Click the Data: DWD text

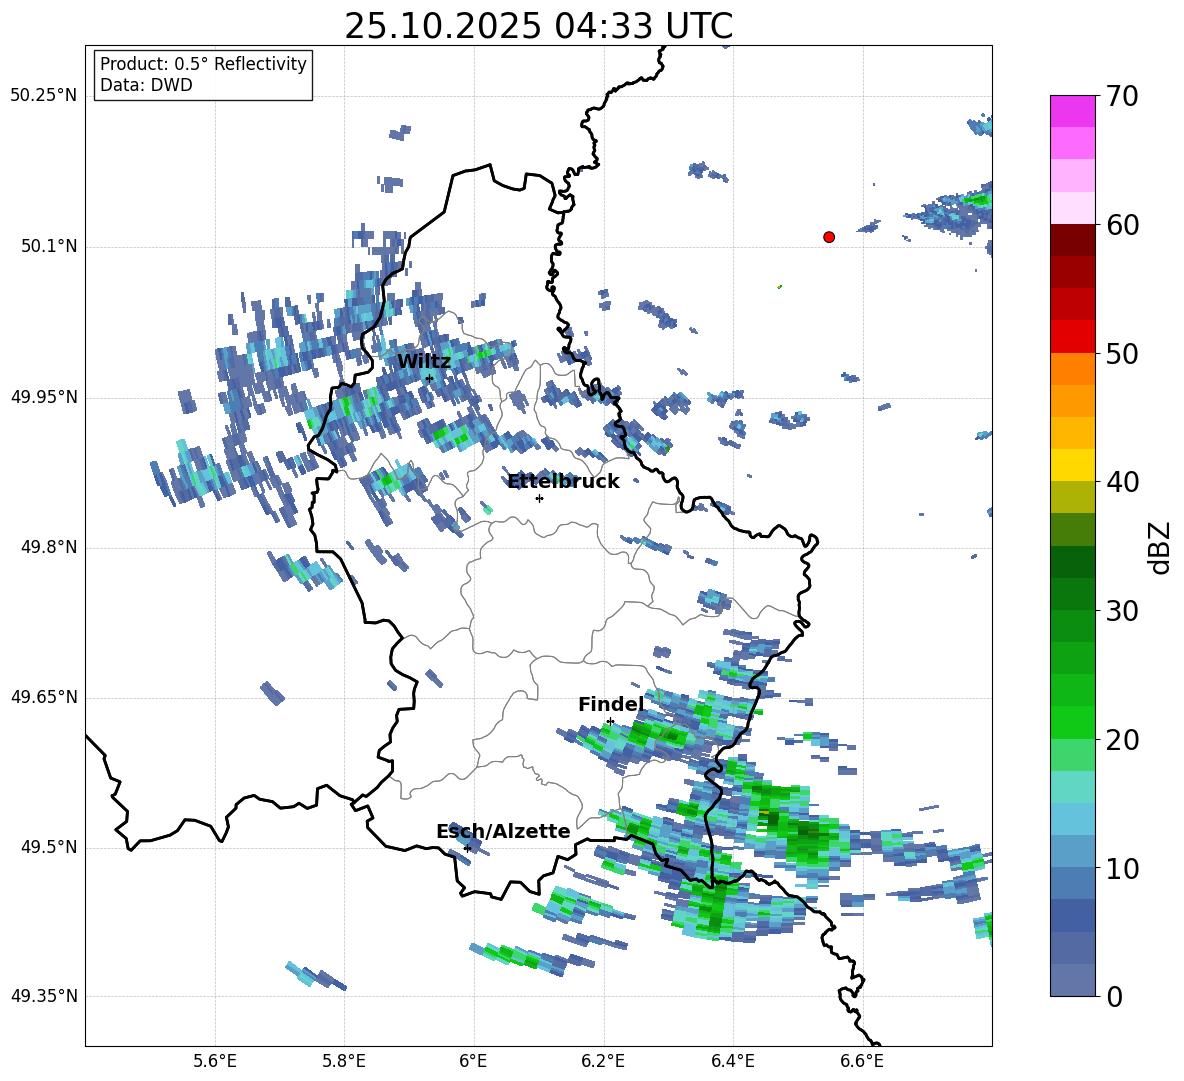tap(146, 85)
